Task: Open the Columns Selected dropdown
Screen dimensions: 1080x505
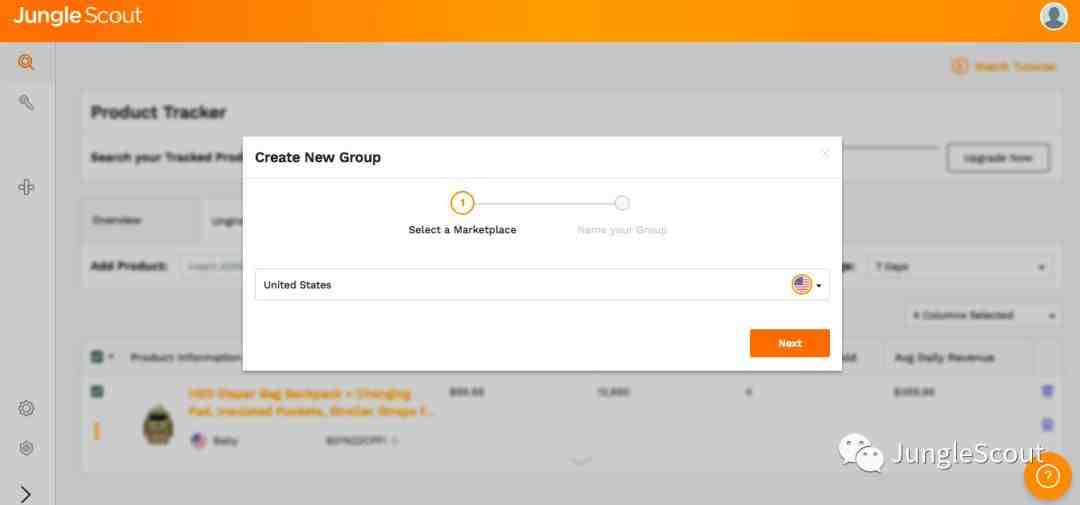Action: pos(983,316)
